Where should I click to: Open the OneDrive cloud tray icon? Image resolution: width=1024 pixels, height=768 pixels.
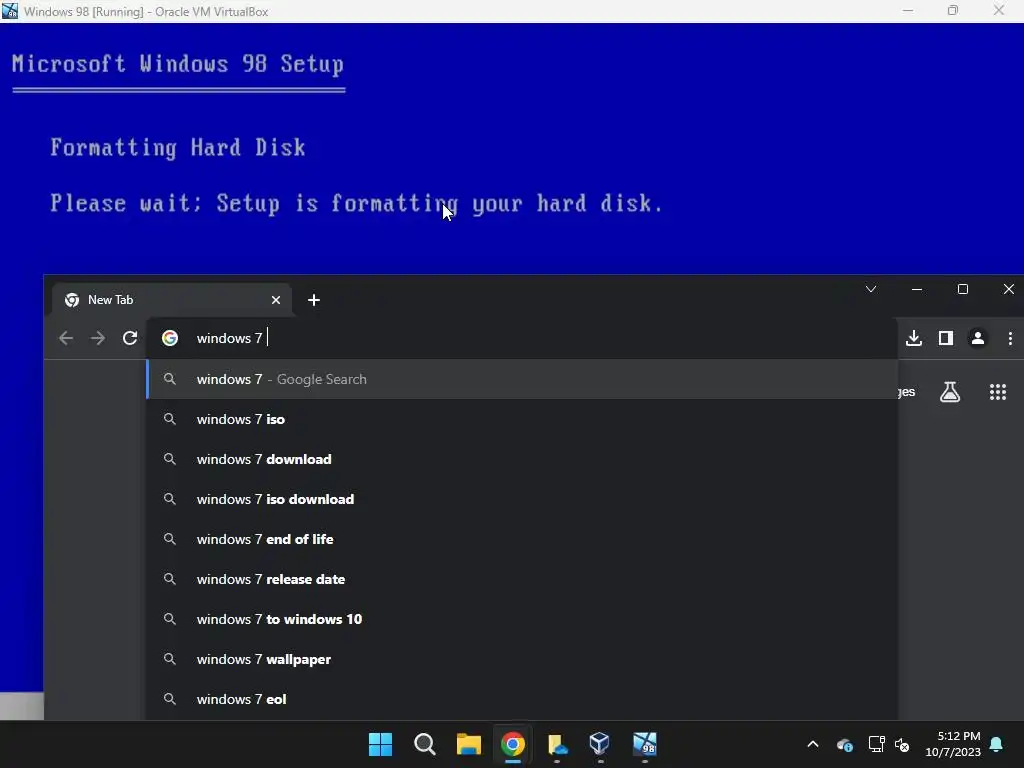click(844, 744)
